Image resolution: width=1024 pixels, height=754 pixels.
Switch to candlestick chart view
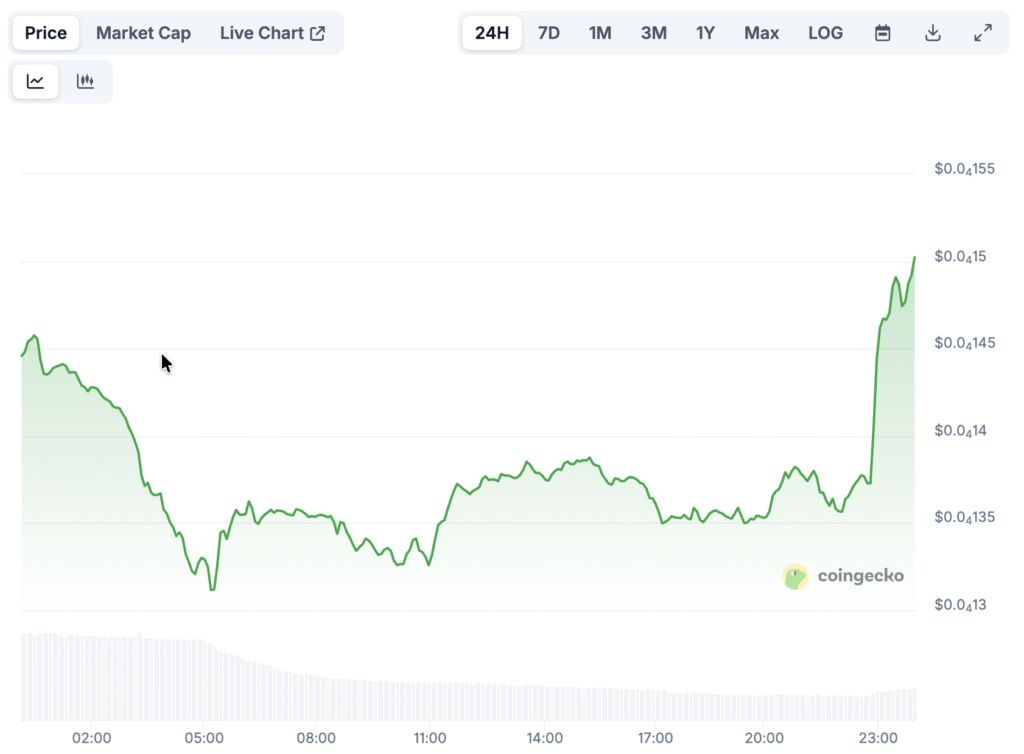(x=85, y=82)
